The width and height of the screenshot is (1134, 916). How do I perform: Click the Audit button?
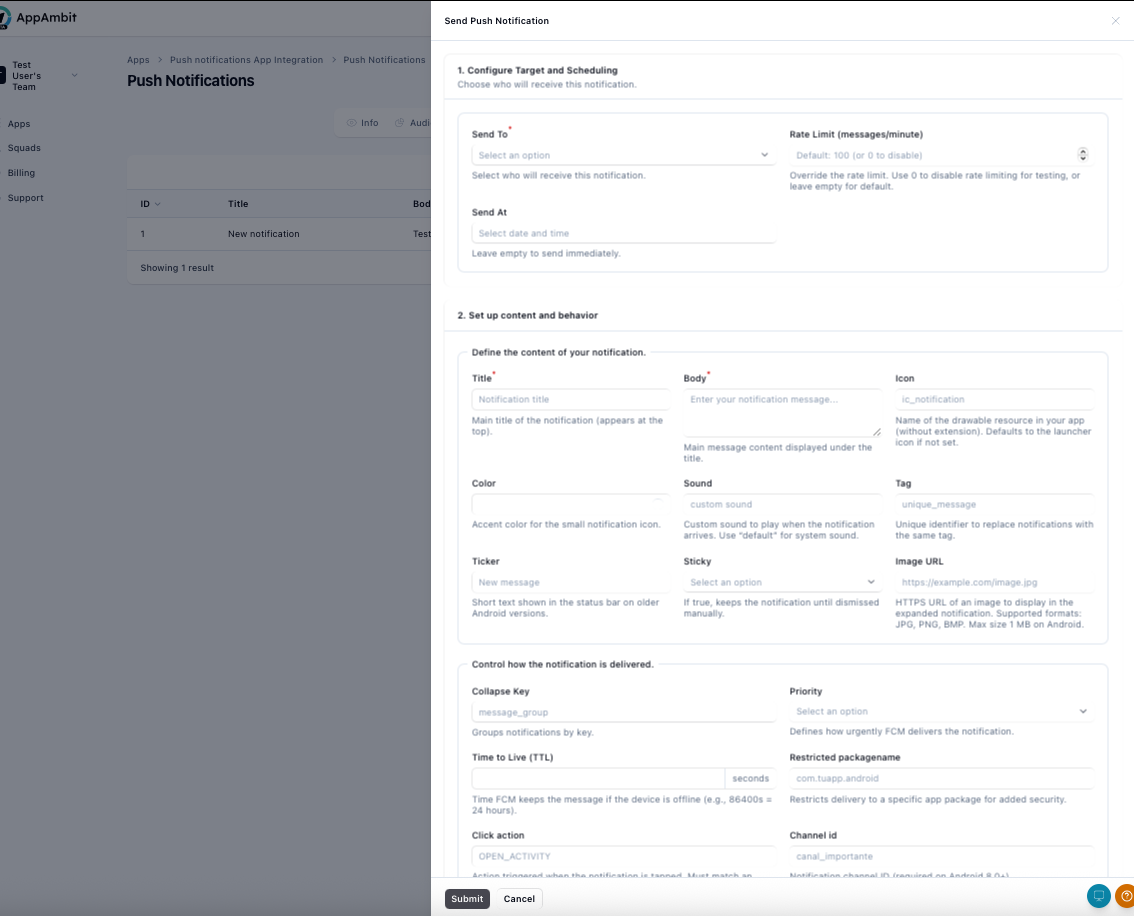click(x=414, y=122)
